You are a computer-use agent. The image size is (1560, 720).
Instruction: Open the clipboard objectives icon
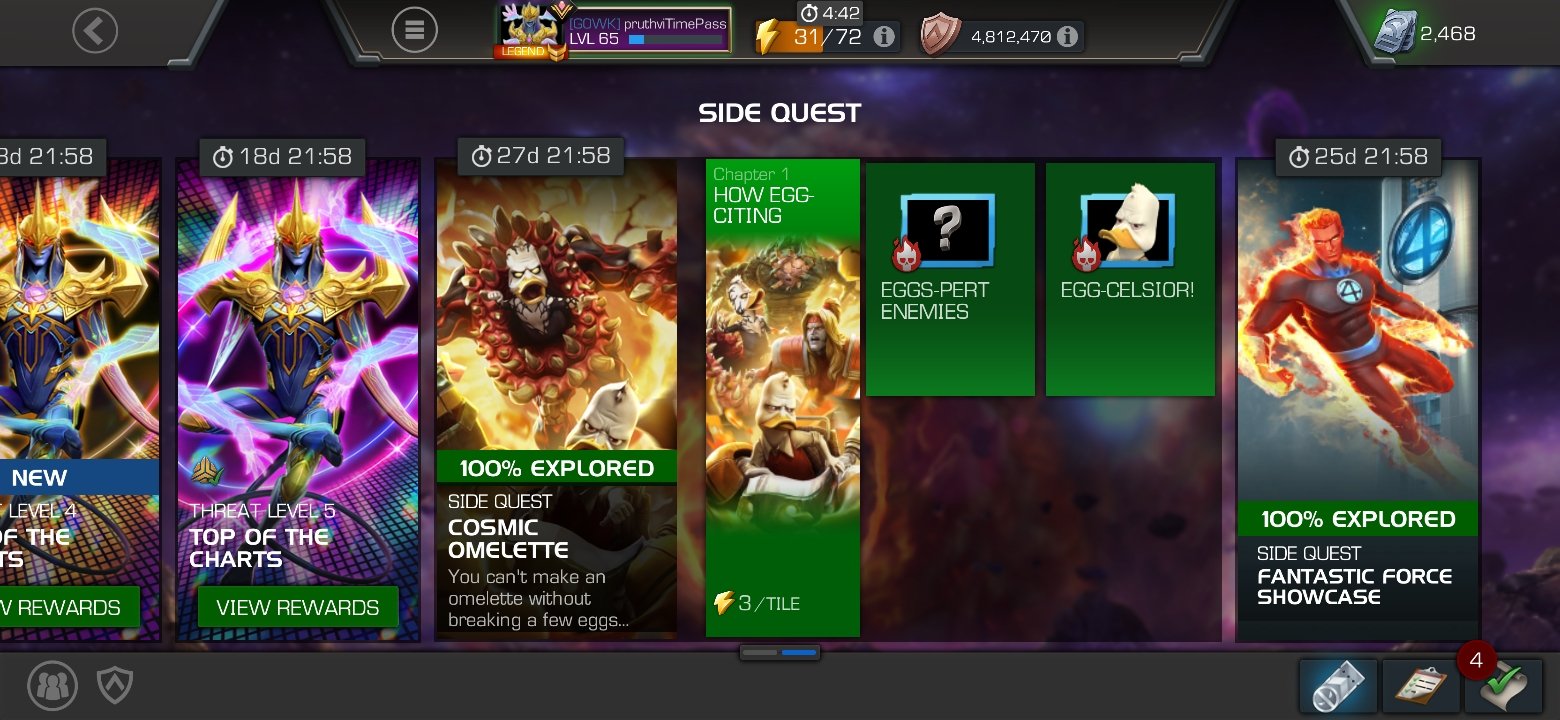(x=1420, y=686)
